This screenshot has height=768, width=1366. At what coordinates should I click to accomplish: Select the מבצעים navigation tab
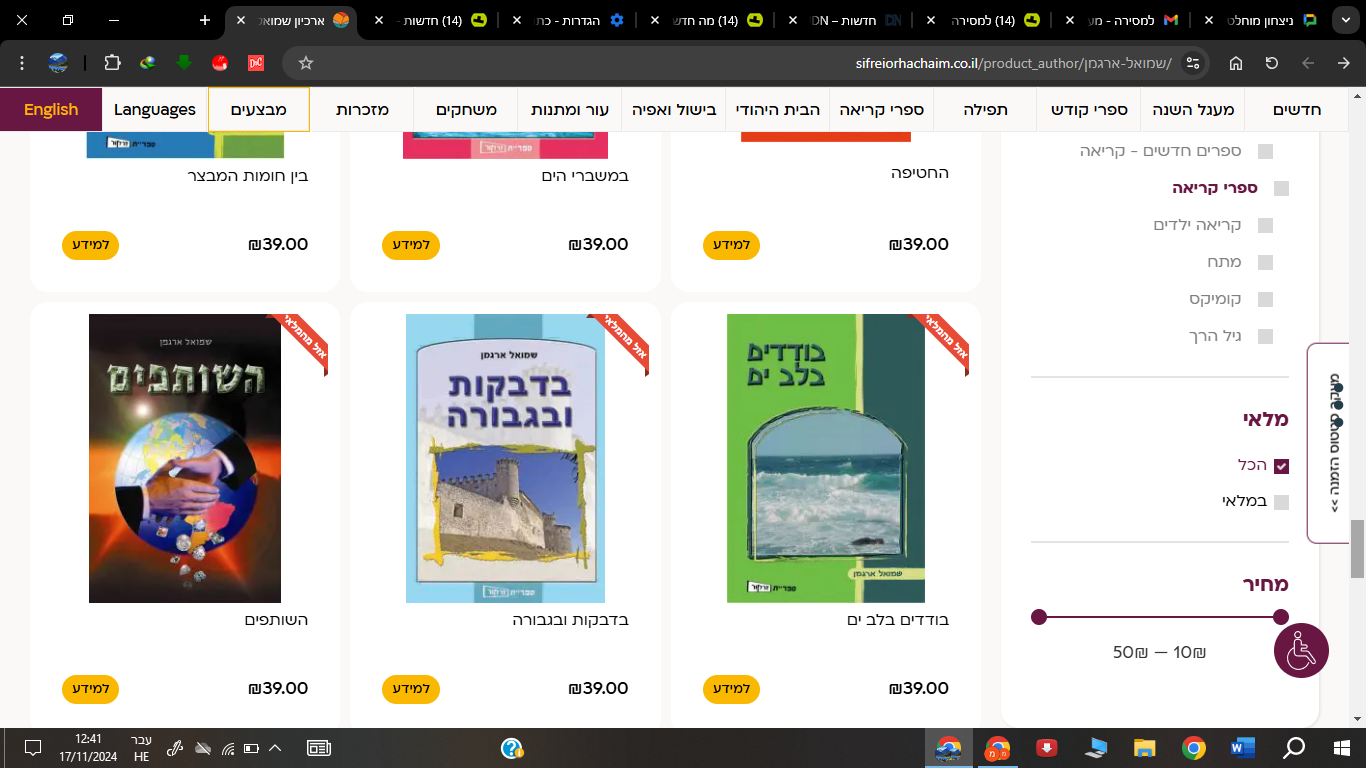coord(259,109)
